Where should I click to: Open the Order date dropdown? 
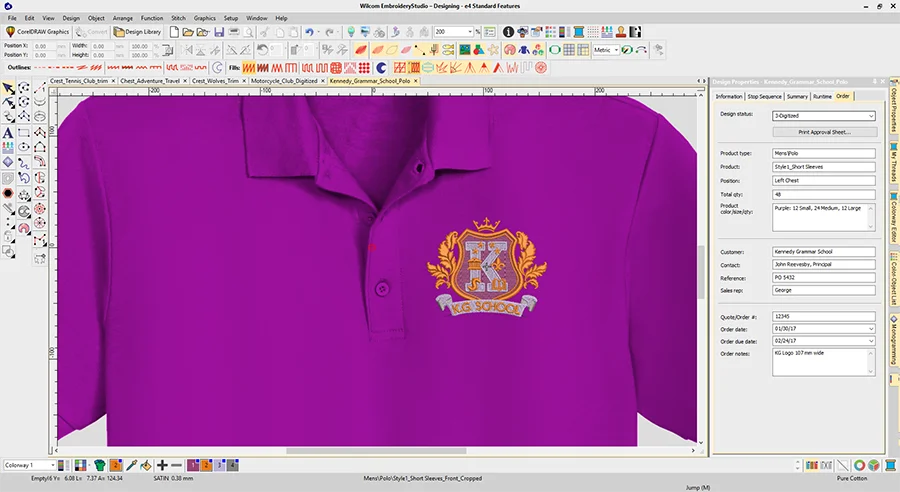871,328
